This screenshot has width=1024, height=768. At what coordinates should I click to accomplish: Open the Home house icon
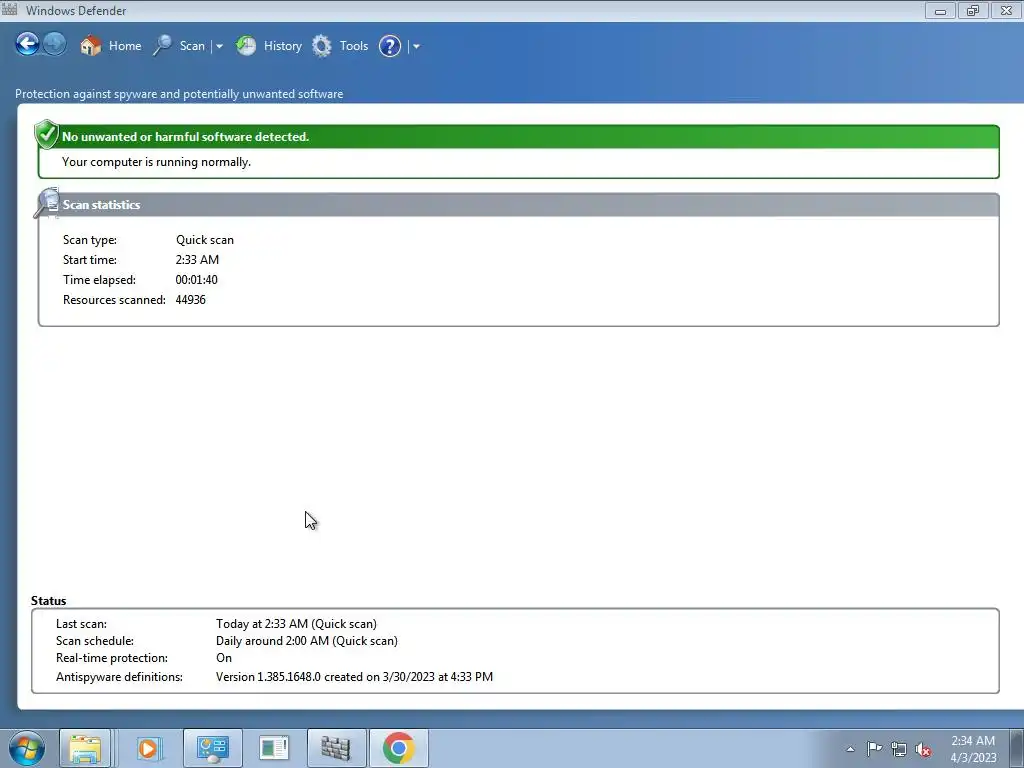tap(91, 46)
